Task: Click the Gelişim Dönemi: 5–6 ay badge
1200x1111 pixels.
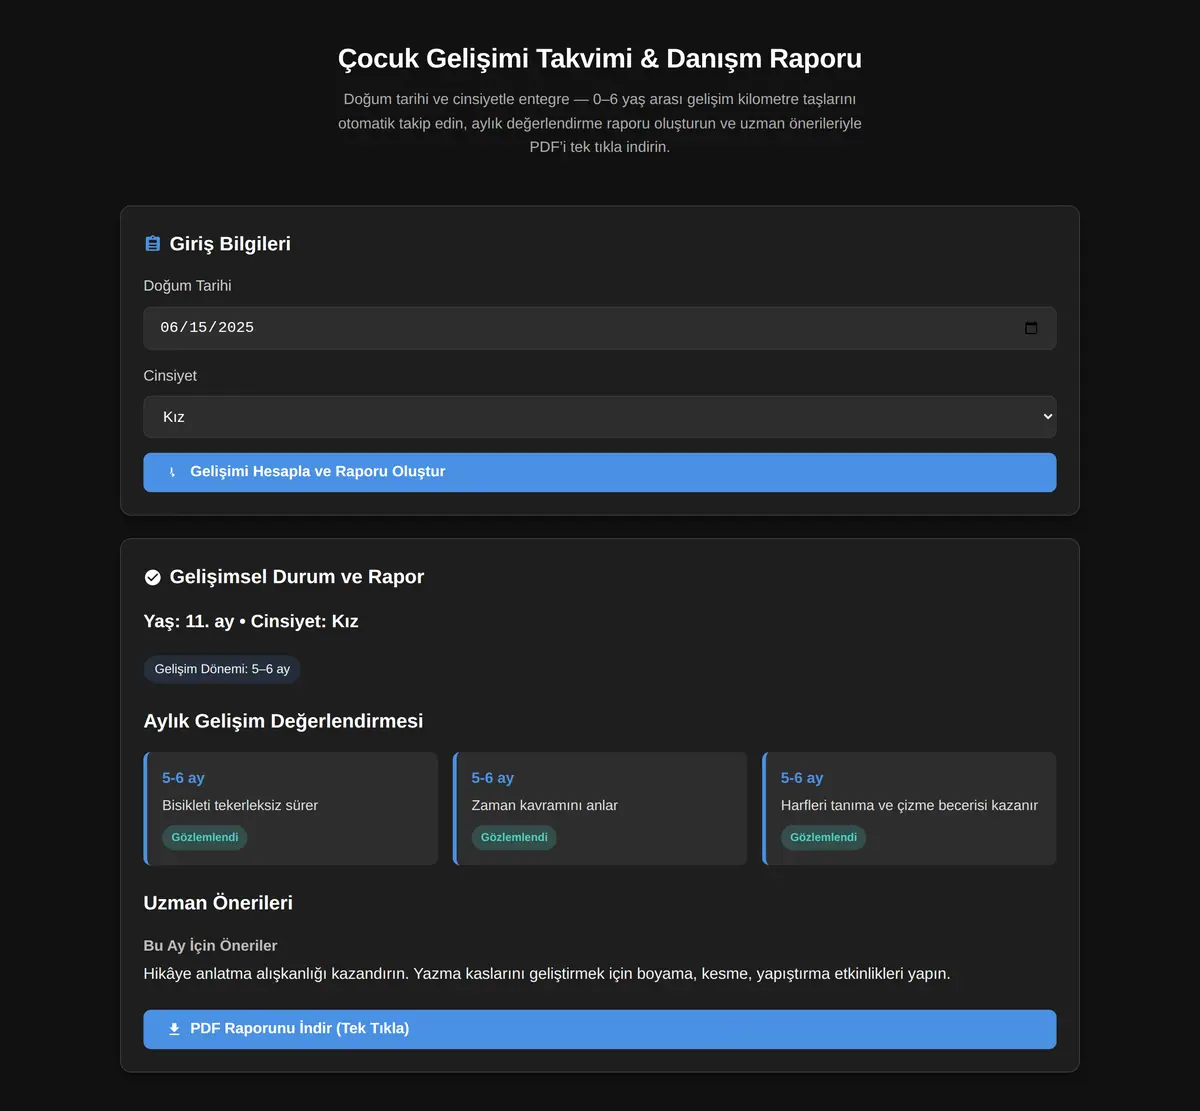Action: click(x=222, y=669)
